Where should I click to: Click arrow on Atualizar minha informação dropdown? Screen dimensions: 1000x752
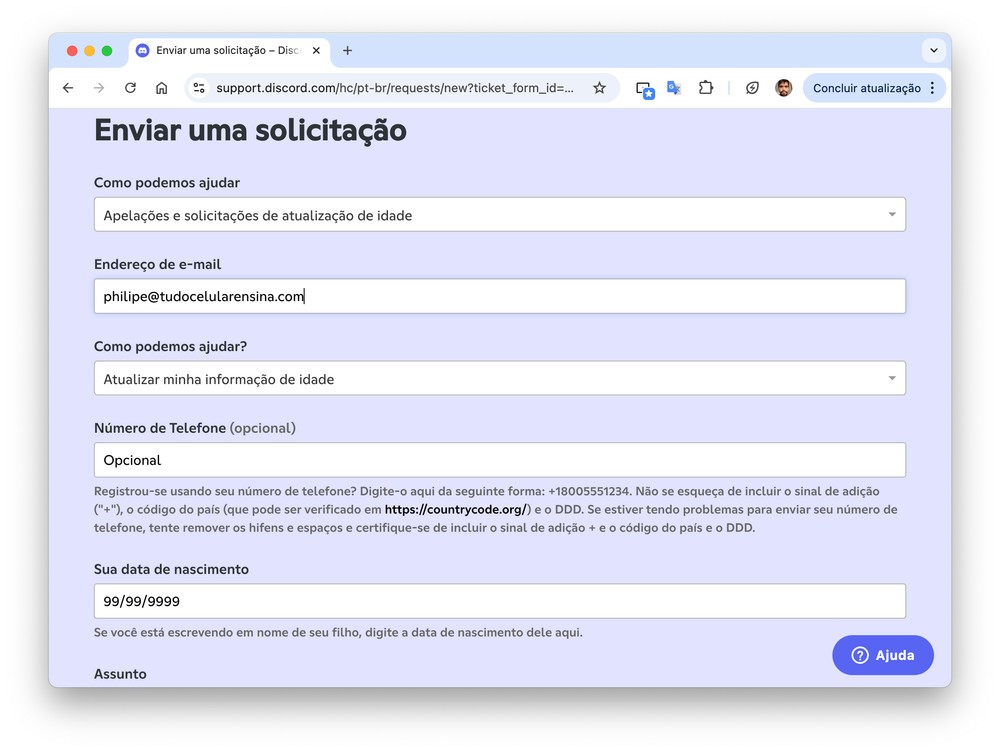coord(892,379)
